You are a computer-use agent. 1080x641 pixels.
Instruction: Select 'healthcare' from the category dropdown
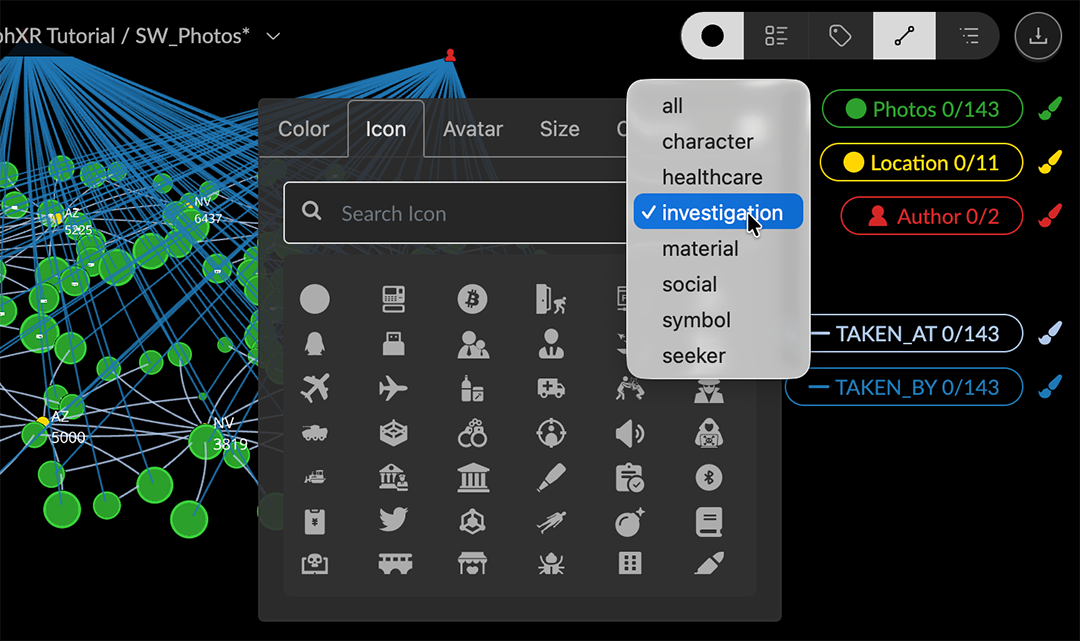(711, 177)
